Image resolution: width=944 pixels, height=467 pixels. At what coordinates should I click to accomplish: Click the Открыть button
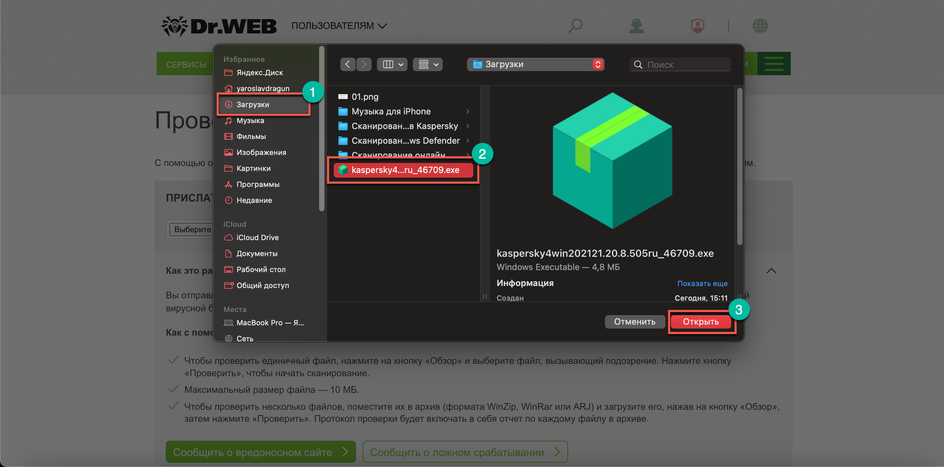701,322
